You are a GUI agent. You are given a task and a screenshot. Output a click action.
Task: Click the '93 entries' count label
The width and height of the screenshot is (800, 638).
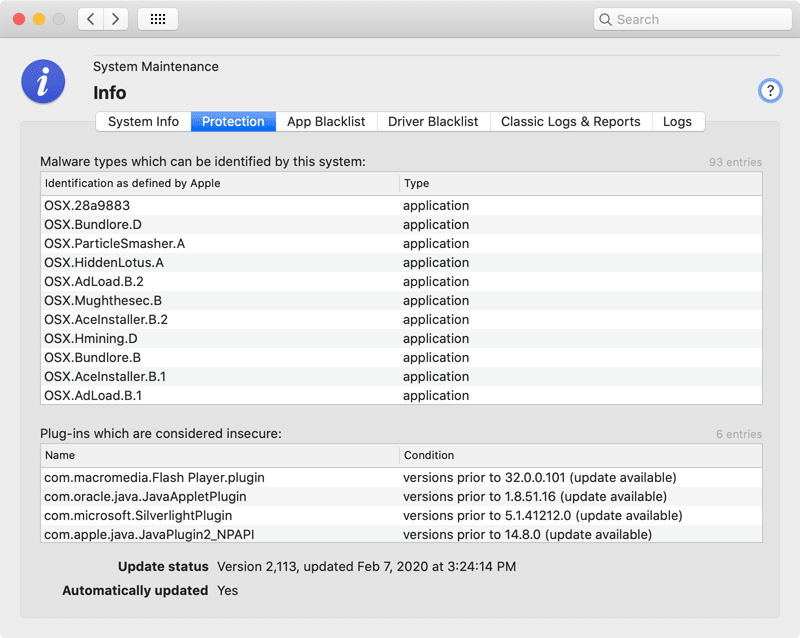point(735,162)
